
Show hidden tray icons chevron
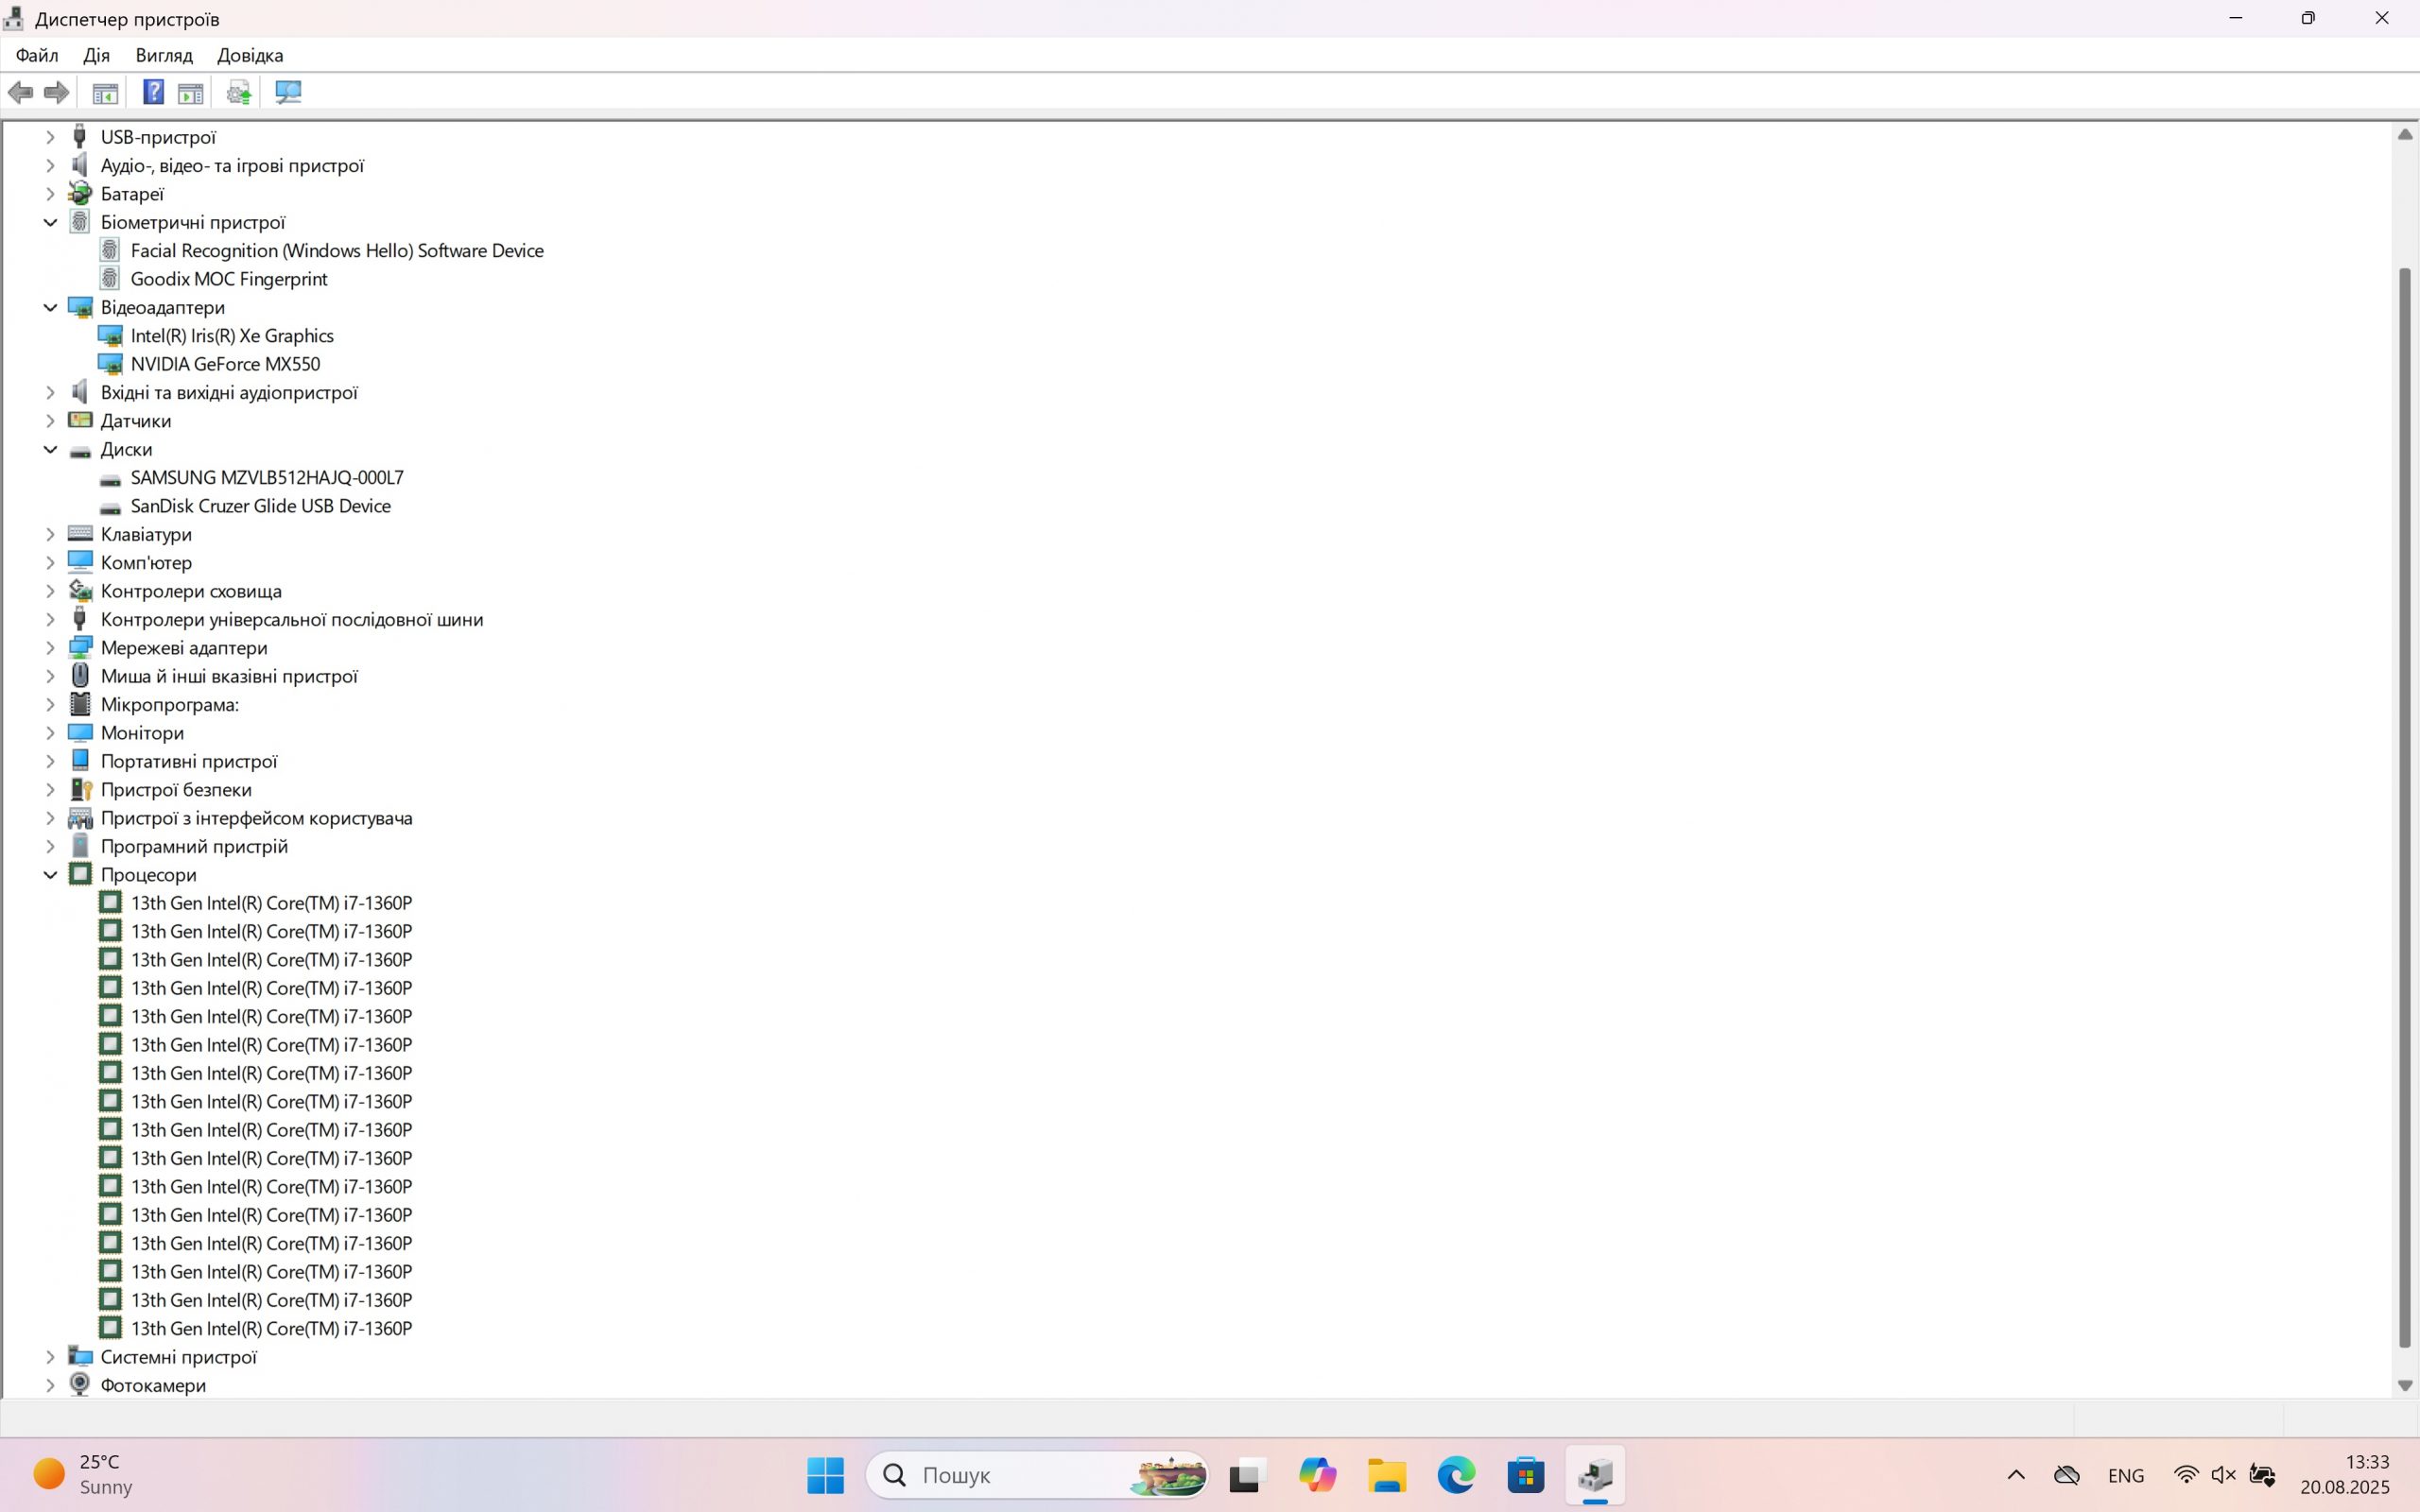coord(2016,1475)
